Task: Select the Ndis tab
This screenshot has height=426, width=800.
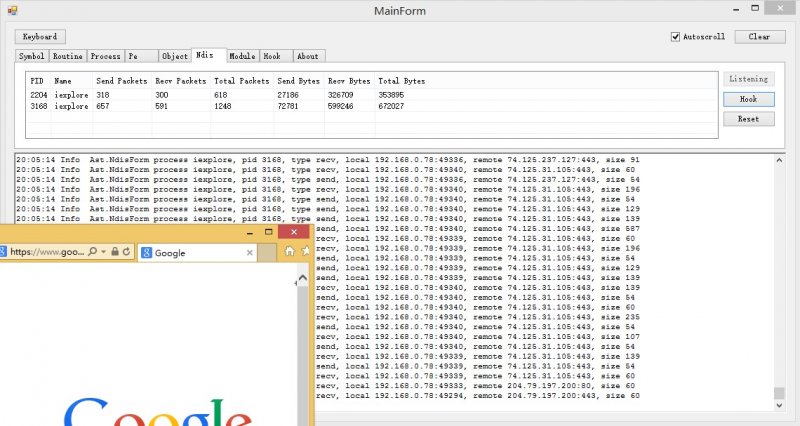Action: click(x=209, y=55)
